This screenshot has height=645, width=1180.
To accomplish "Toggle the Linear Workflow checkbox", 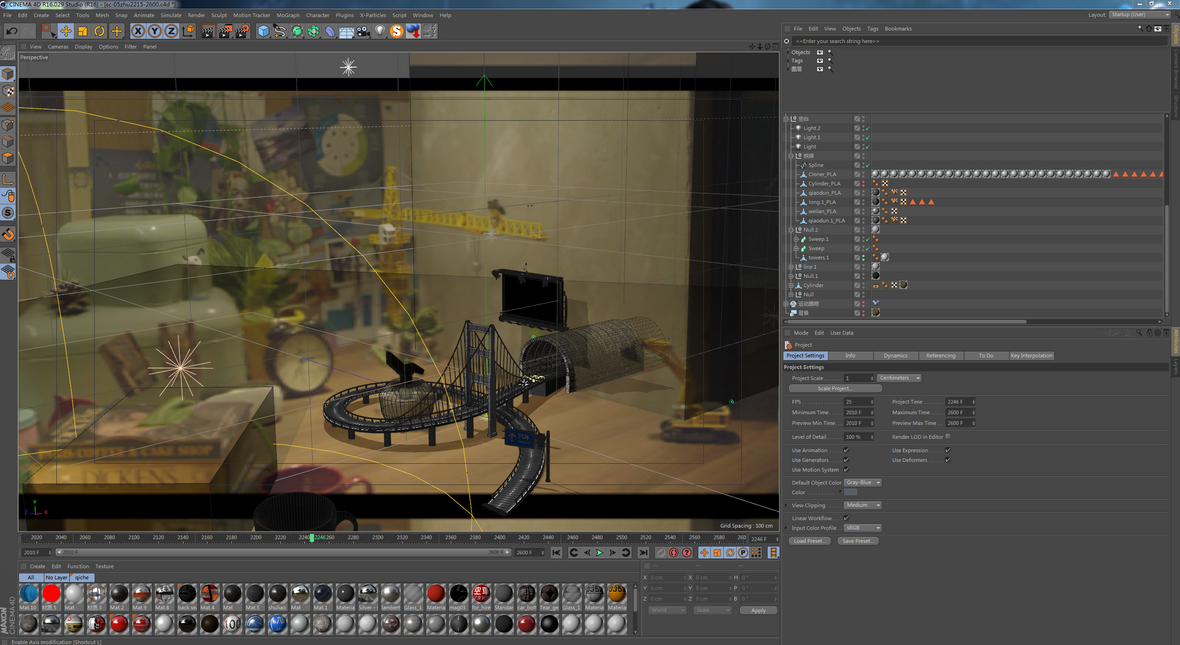I will pyautogui.click(x=846, y=518).
